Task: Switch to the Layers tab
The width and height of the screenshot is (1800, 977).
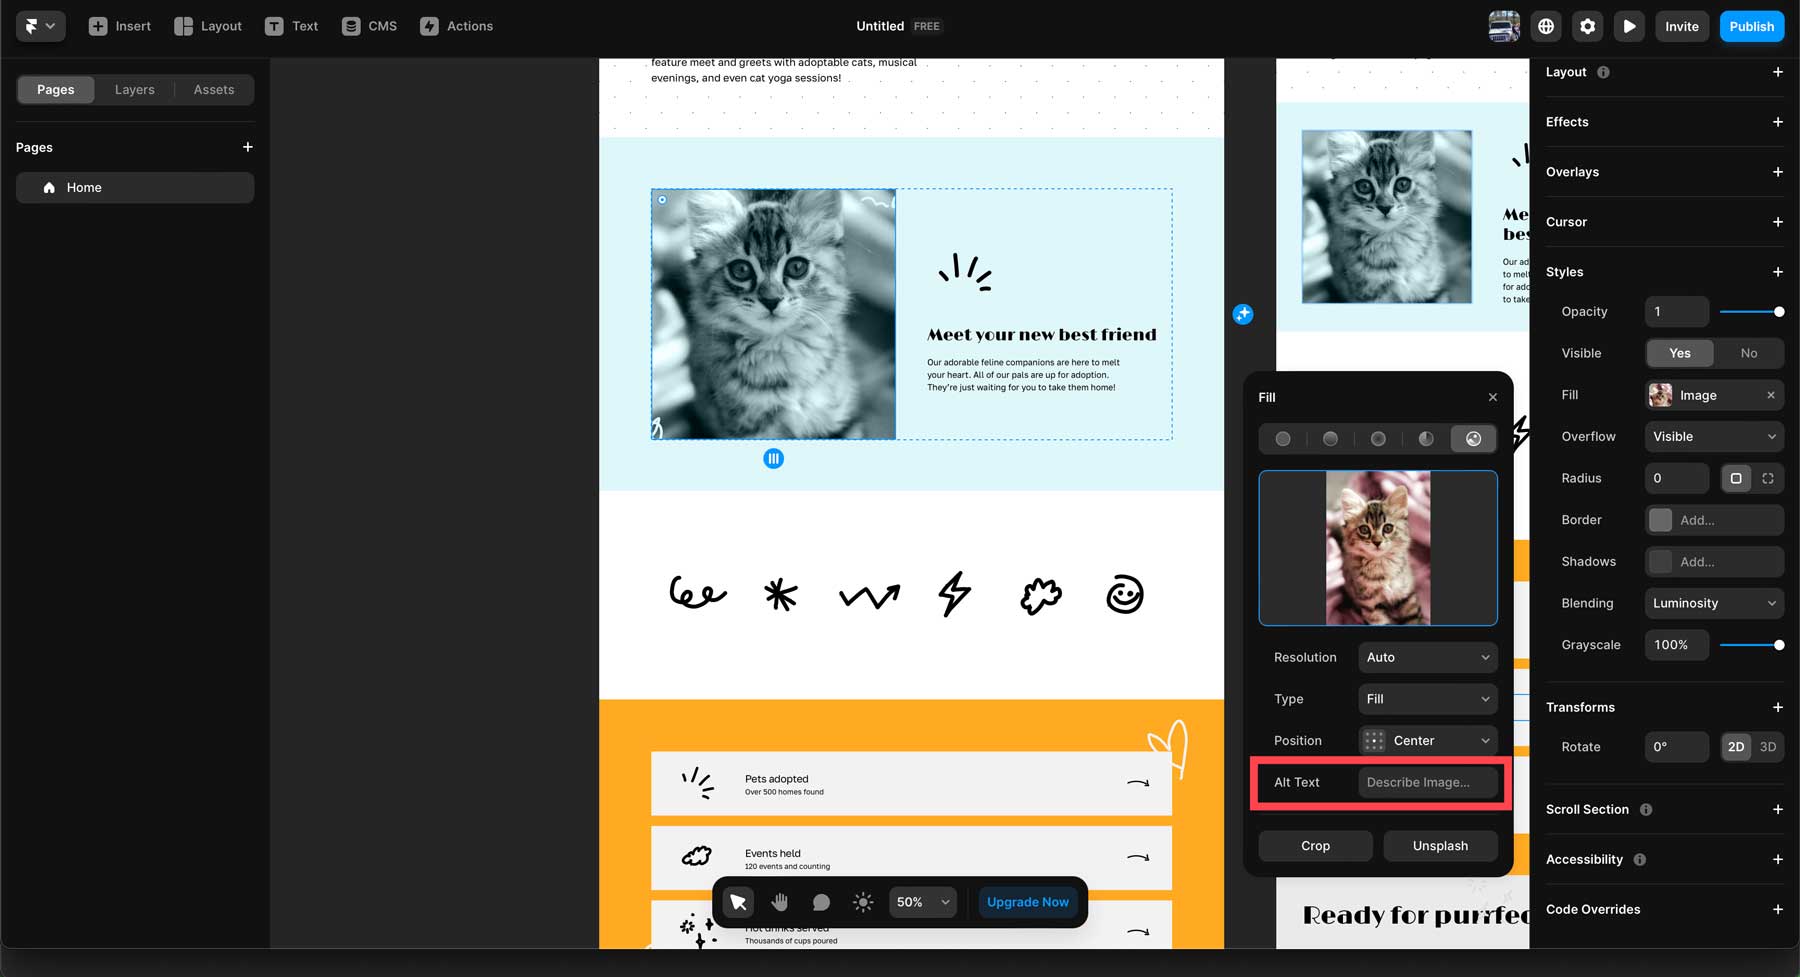Action: (x=134, y=89)
